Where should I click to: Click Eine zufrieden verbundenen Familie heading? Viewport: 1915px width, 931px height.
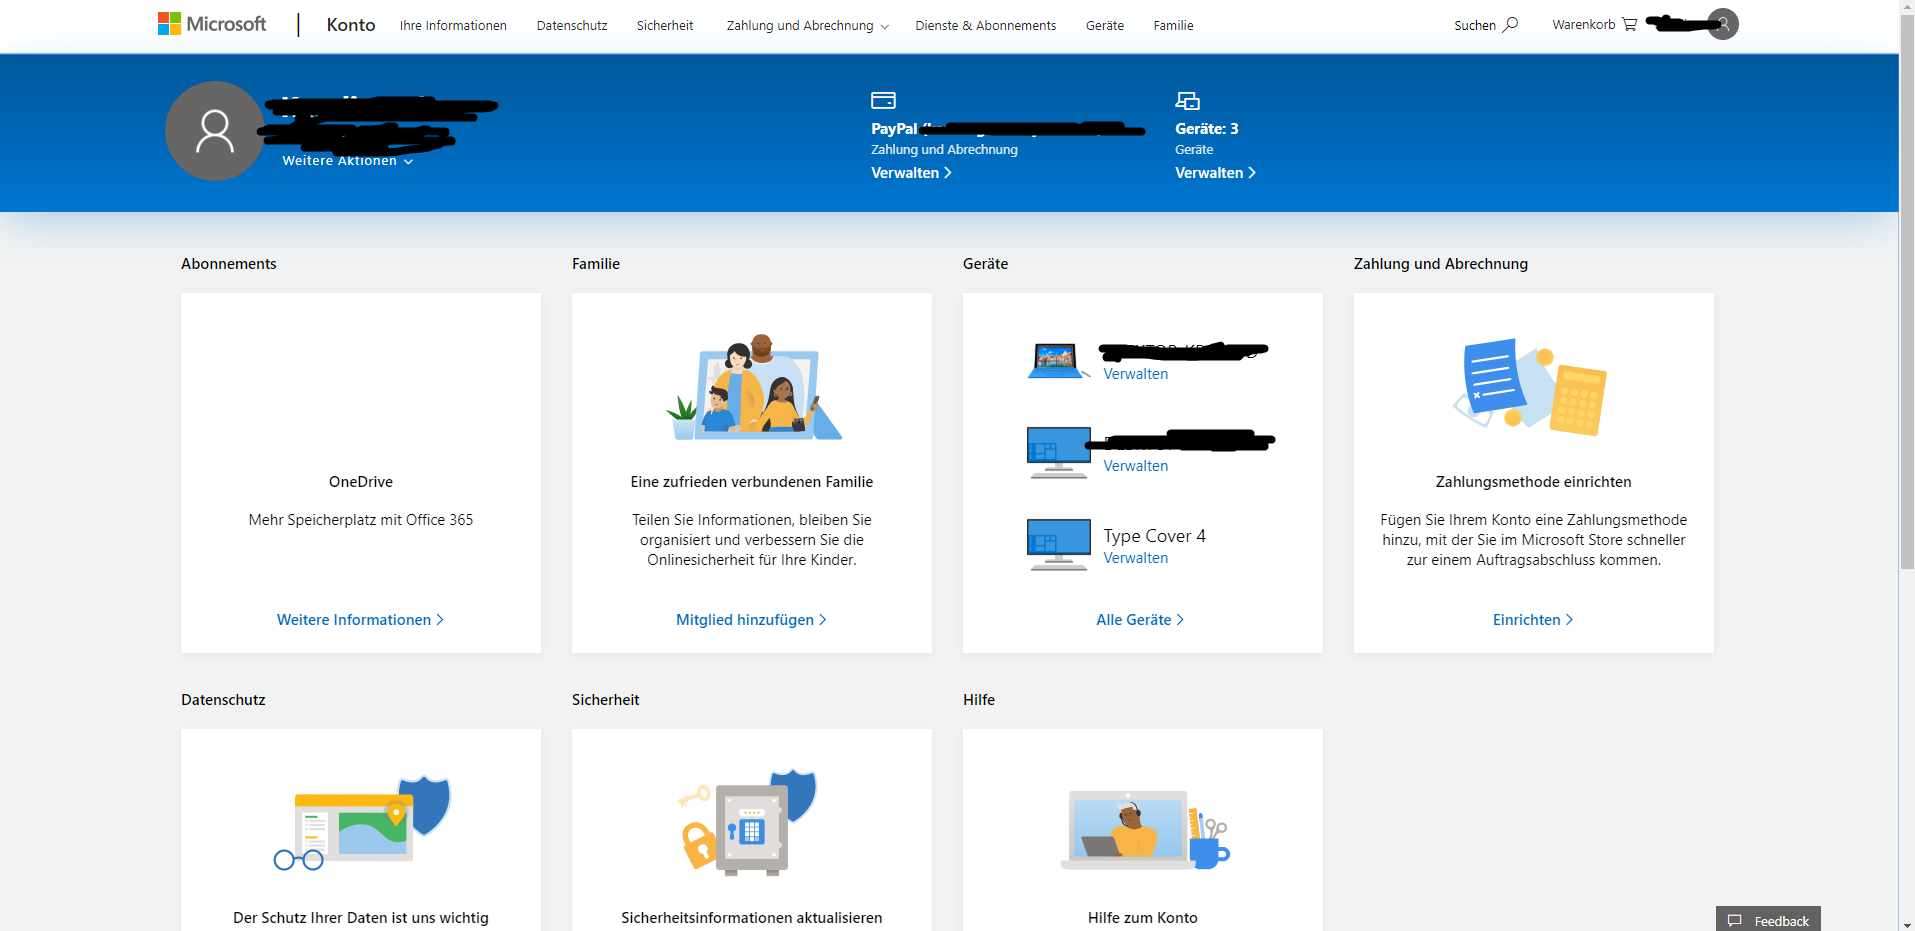tap(752, 482)
